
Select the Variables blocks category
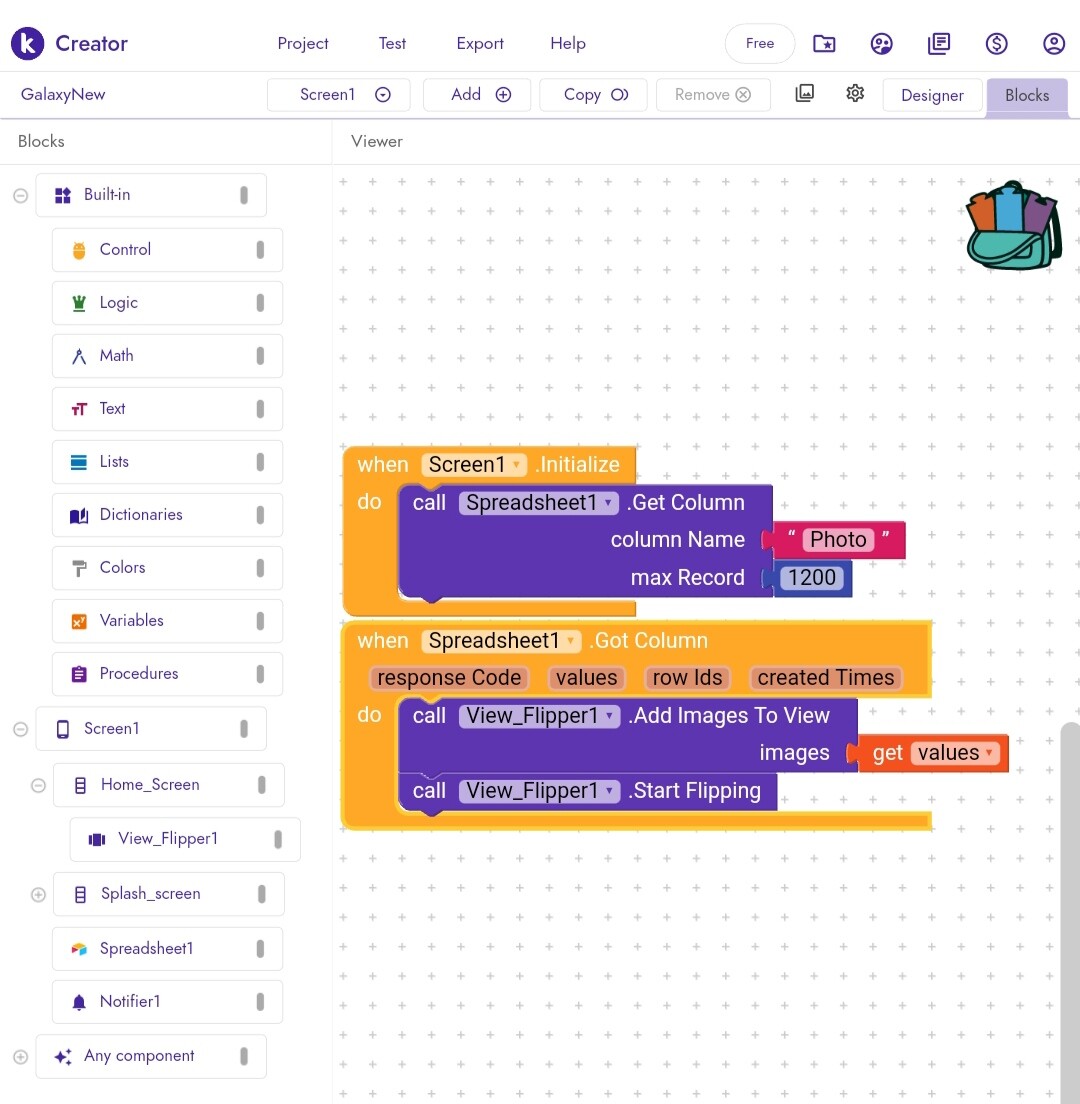coord(168,620)
